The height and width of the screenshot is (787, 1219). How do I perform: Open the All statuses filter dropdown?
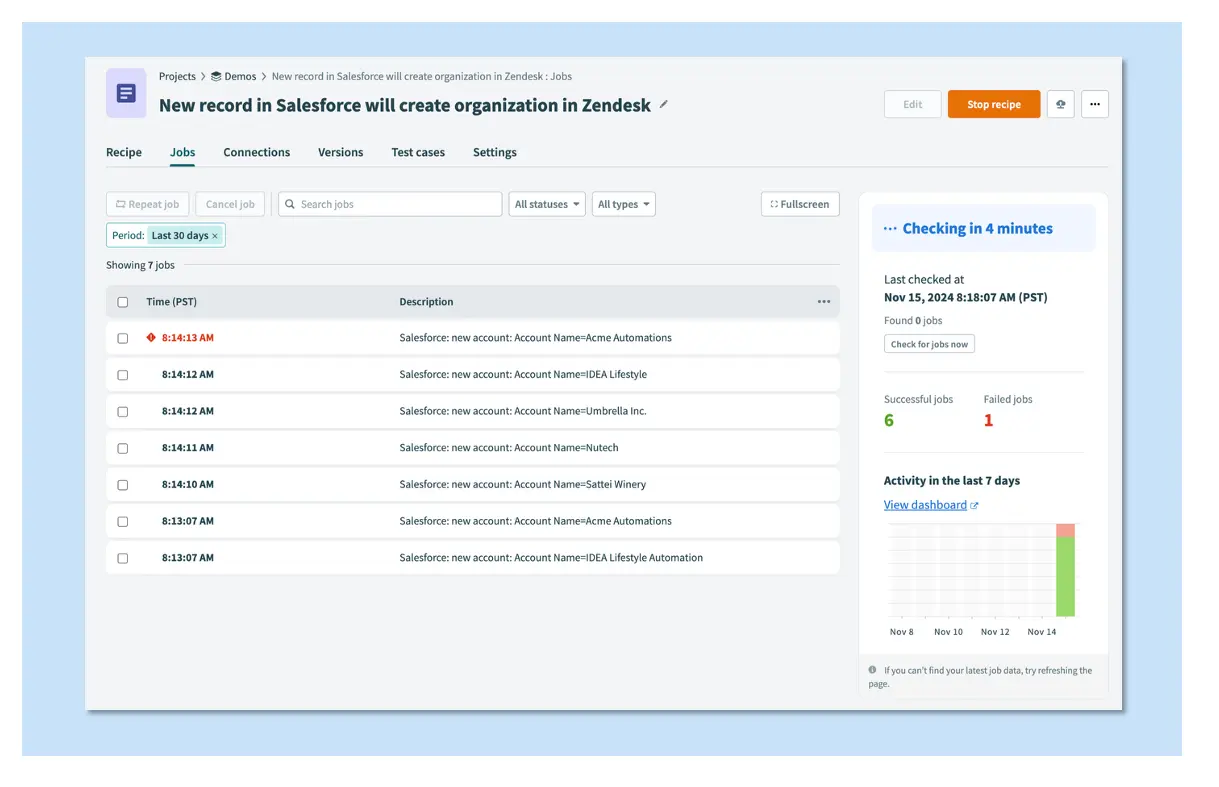coord(546,204)
